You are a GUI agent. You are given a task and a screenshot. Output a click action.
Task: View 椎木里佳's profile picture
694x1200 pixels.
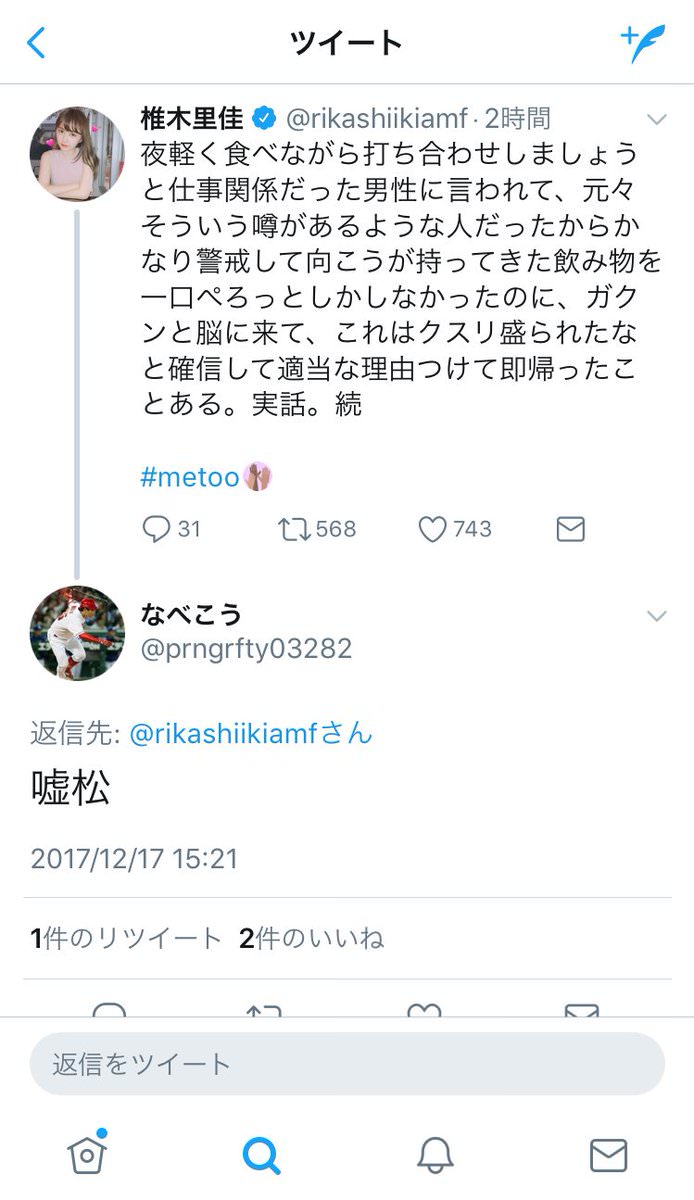(77, 154)
